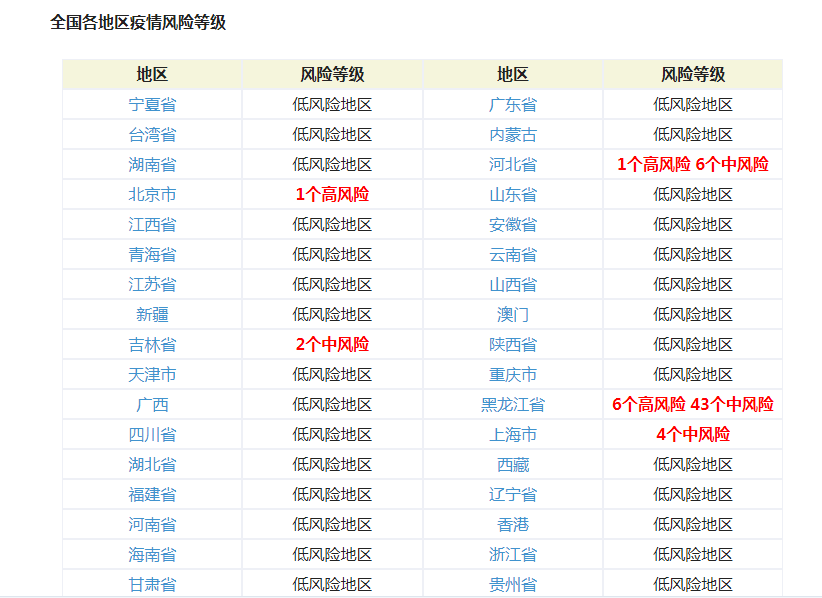Click the 地区 column header

pos(149,71)
